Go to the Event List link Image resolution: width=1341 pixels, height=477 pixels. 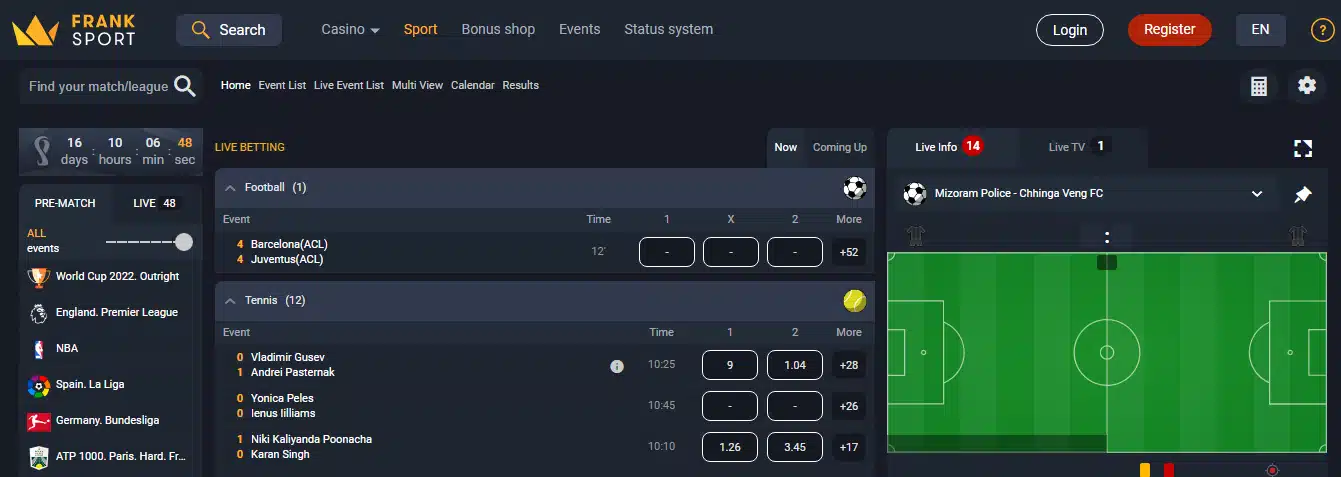point(282,86)
